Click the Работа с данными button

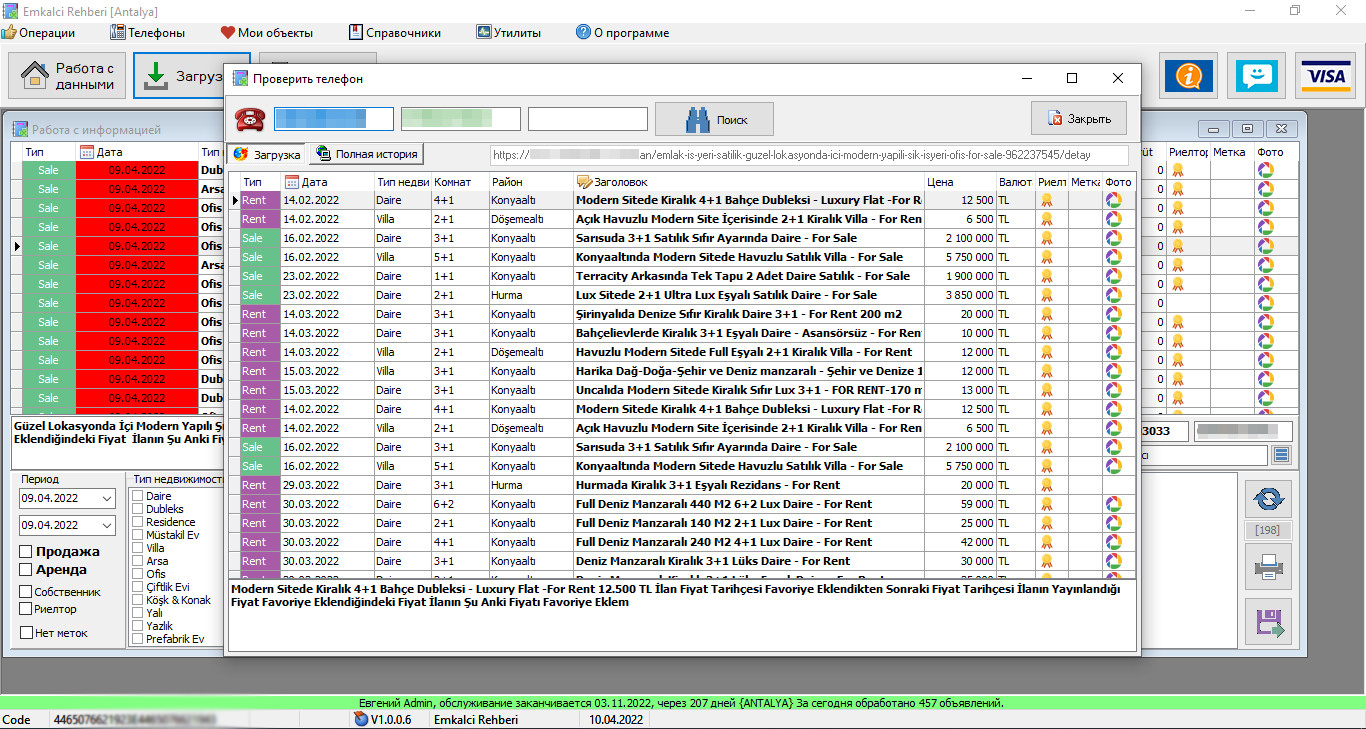[x=68, y=76]
